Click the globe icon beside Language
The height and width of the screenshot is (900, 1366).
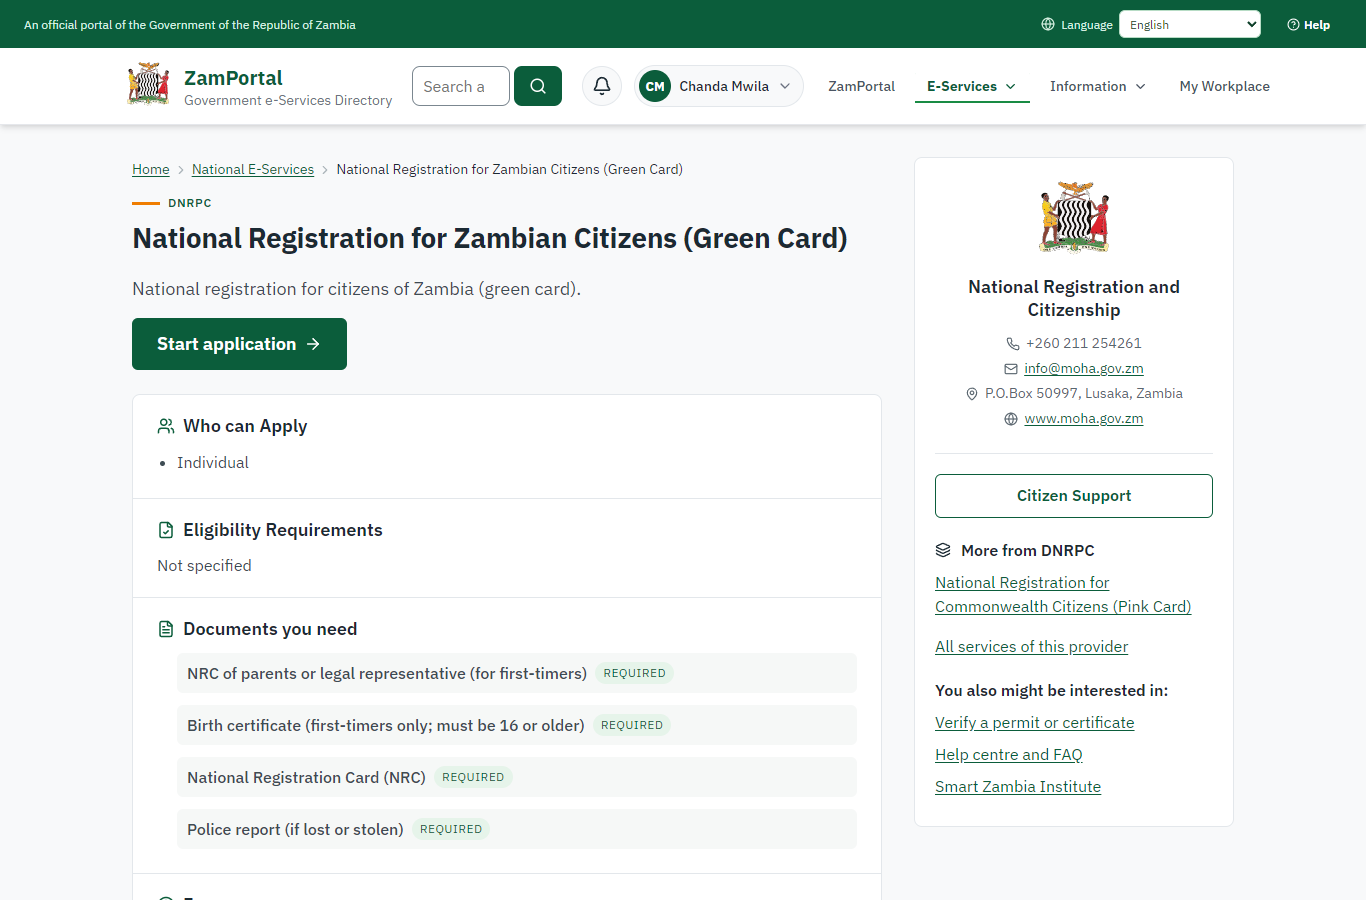click(x=1048, y=24)
